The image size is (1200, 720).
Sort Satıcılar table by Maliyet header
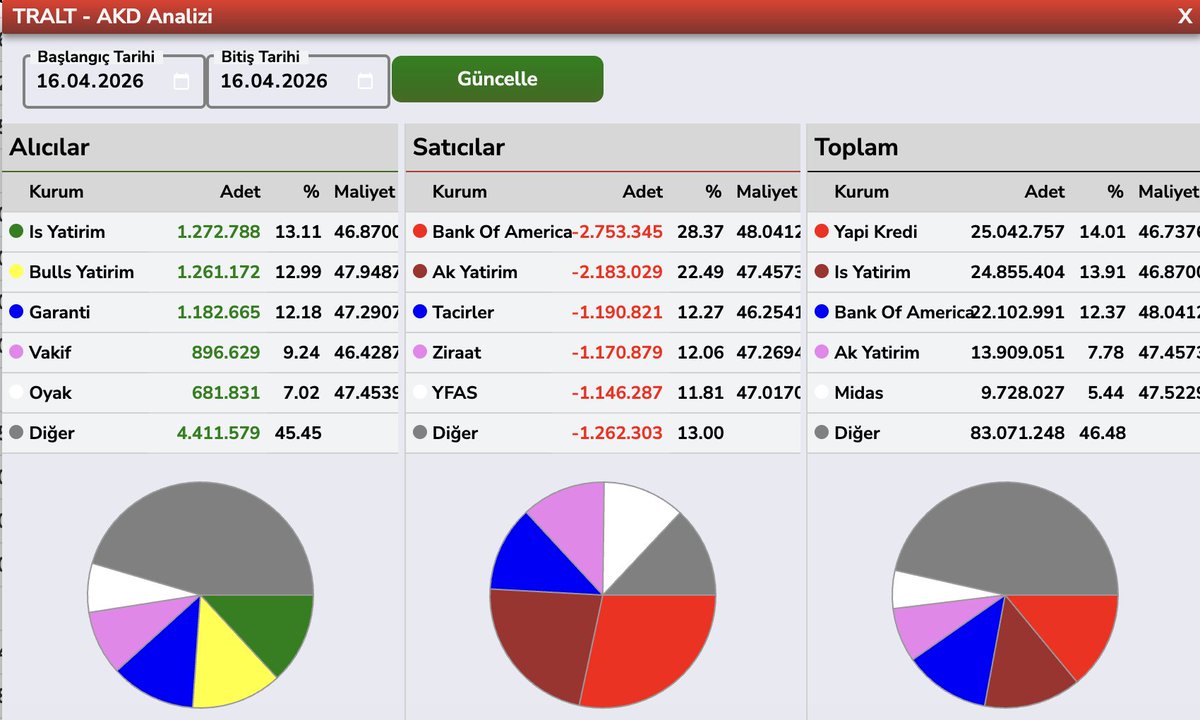(767, 191)
